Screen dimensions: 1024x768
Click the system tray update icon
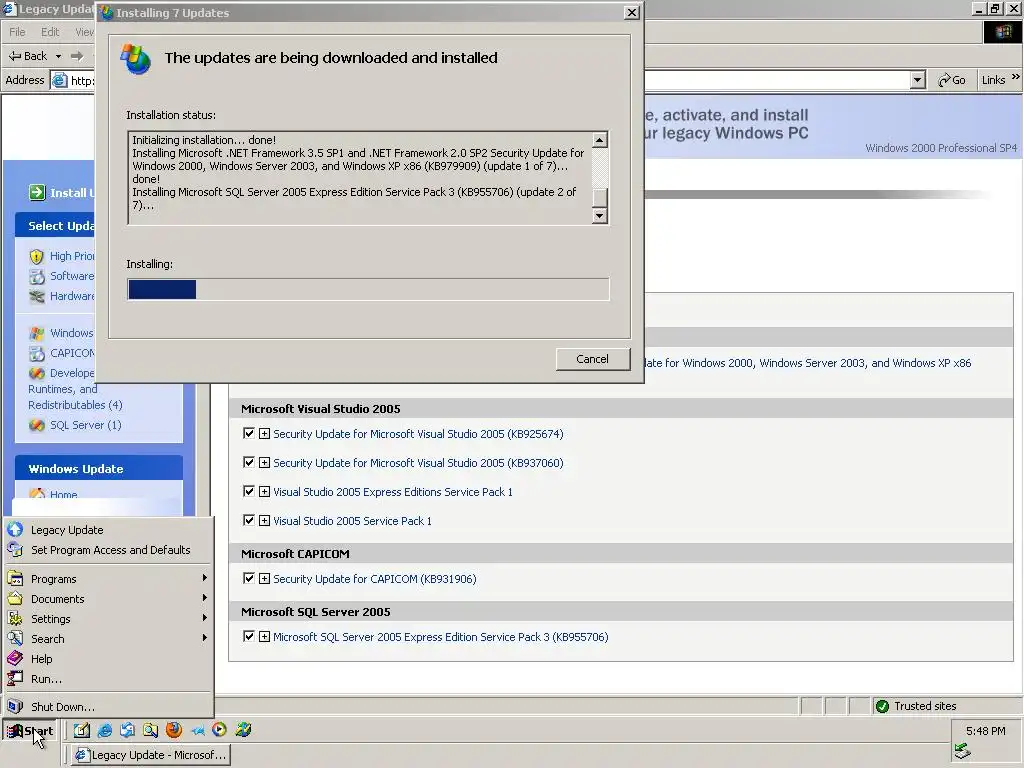click(962, 751)
